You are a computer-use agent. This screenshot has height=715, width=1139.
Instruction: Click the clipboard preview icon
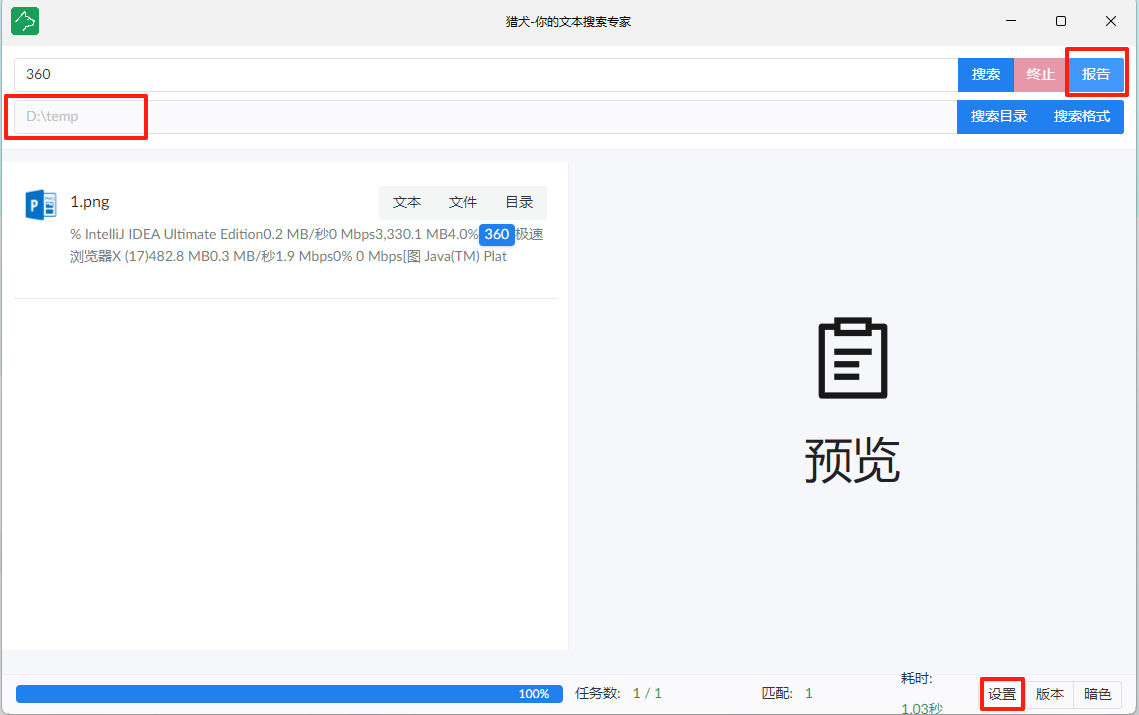852,360
